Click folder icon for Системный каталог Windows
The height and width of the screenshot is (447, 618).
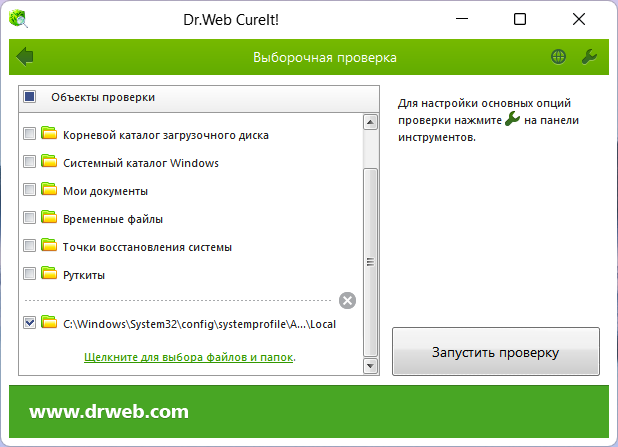pyautogui.click(x=49, y=161)
